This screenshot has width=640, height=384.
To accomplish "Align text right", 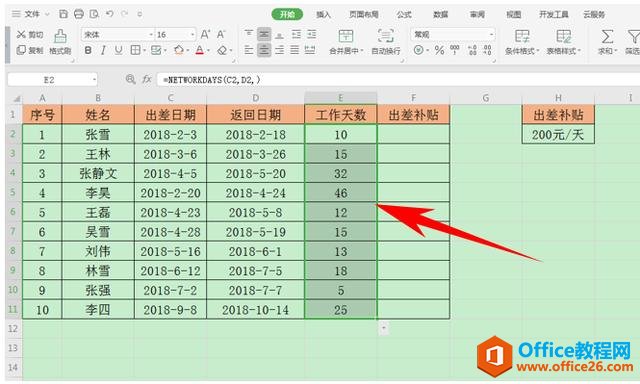I will point(280,50).
